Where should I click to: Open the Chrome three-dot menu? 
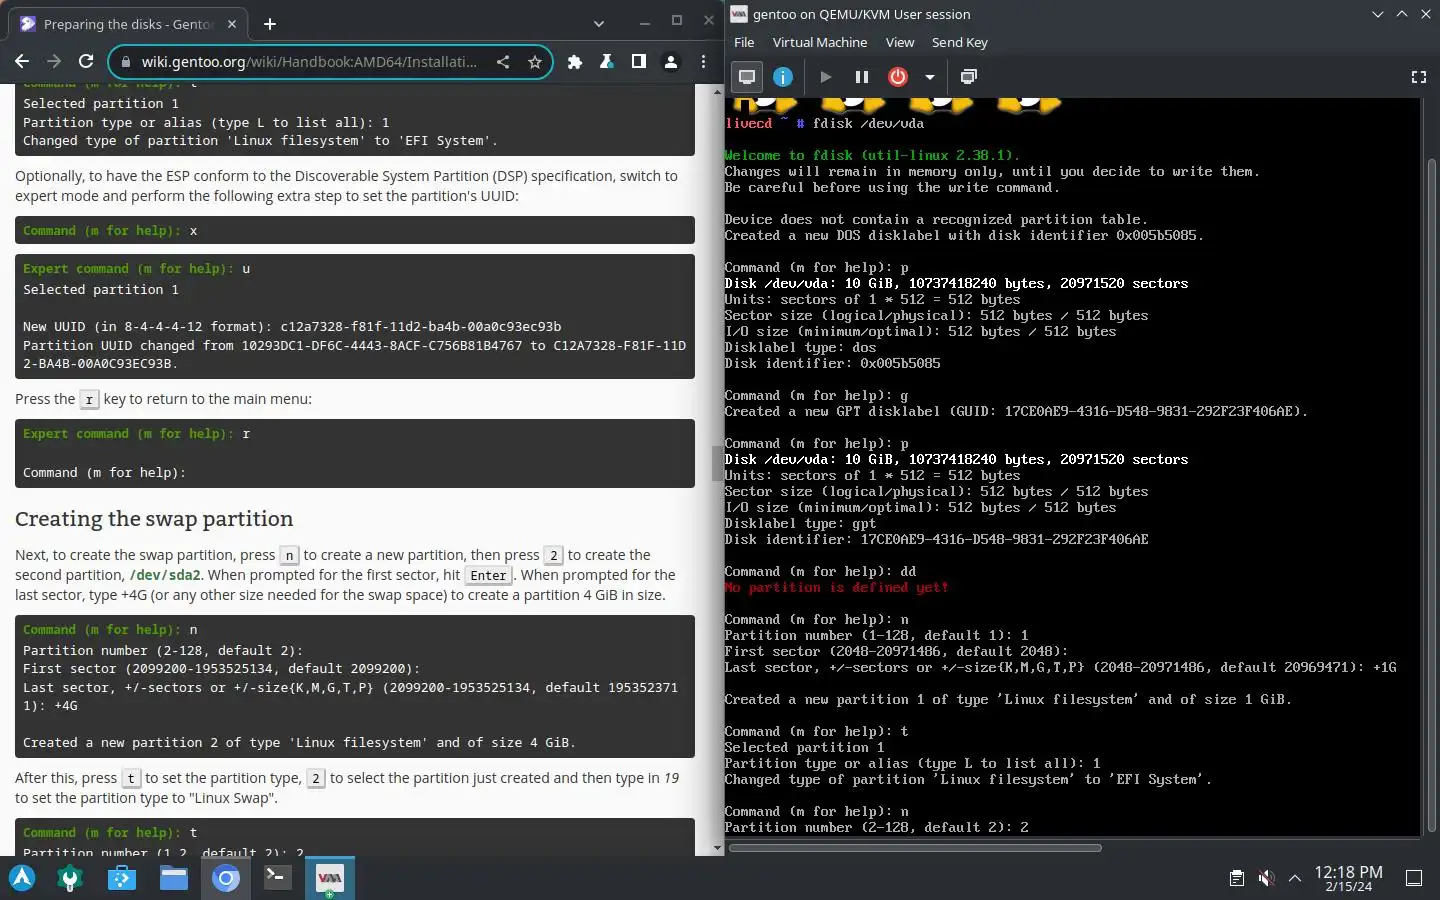click(704, 62)
